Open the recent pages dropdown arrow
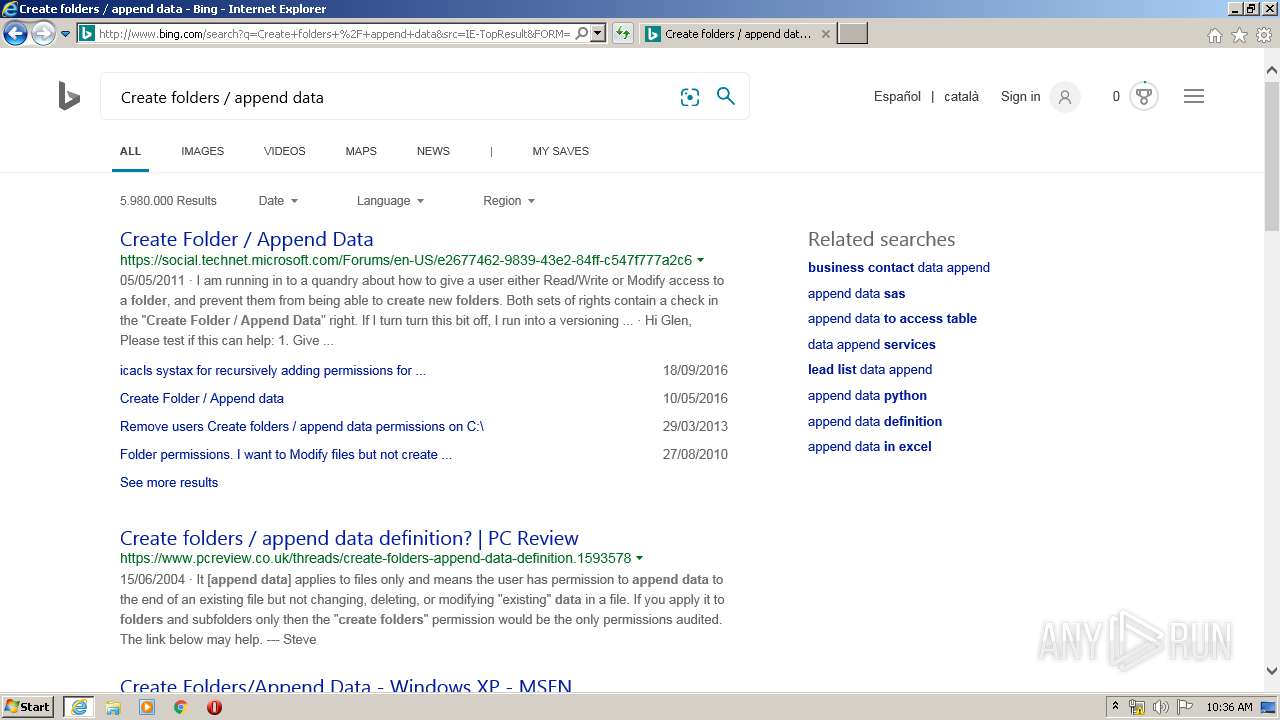The image size is (1280, 720). 65,34
